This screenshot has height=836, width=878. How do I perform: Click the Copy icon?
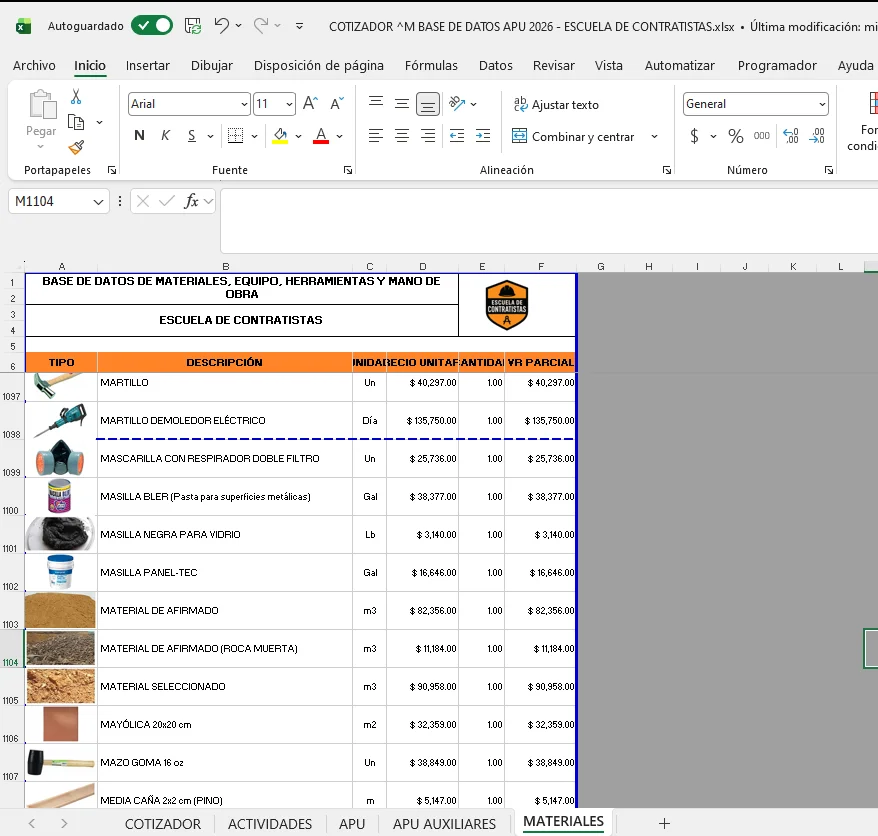[76, 122]
